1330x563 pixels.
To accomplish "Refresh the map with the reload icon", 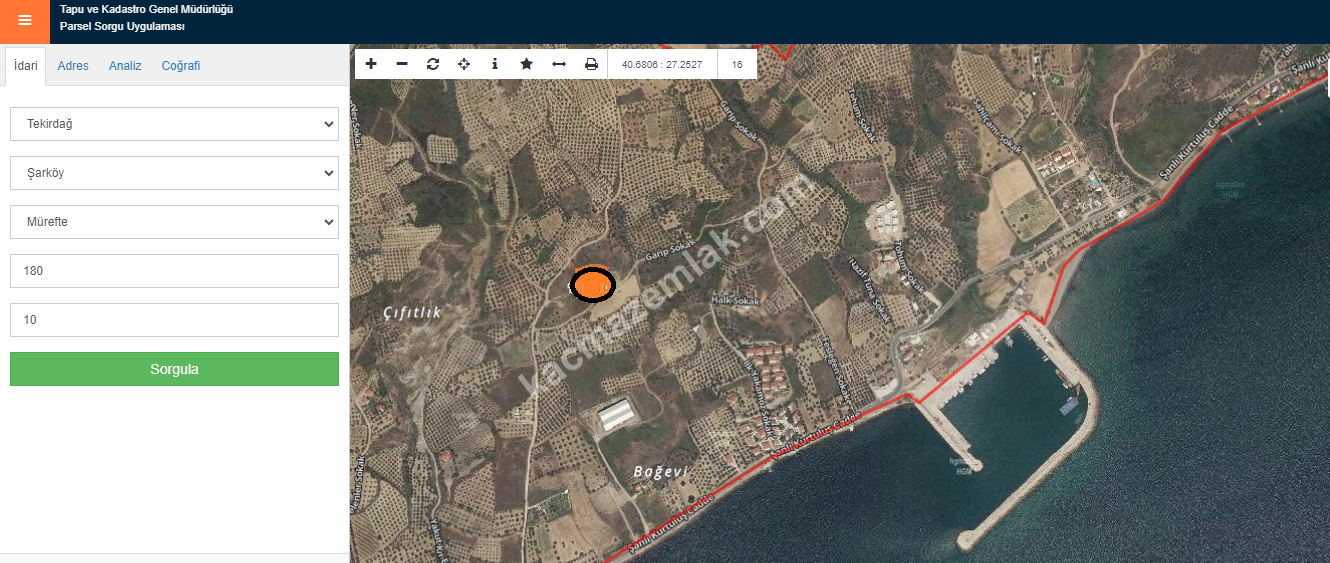I will click(433, 64).
